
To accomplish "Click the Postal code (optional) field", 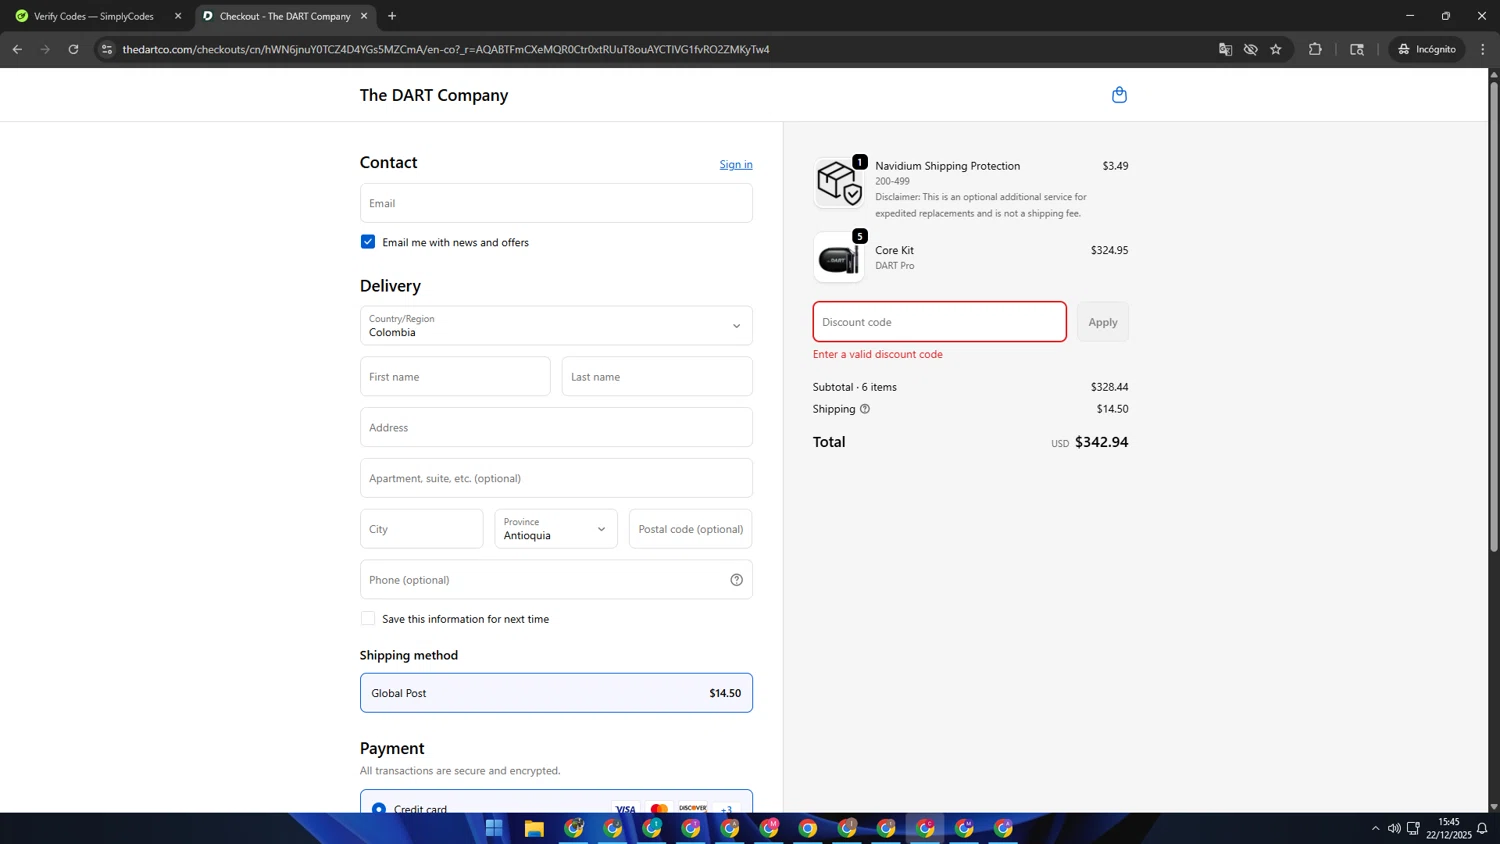I will coord(691,529).
